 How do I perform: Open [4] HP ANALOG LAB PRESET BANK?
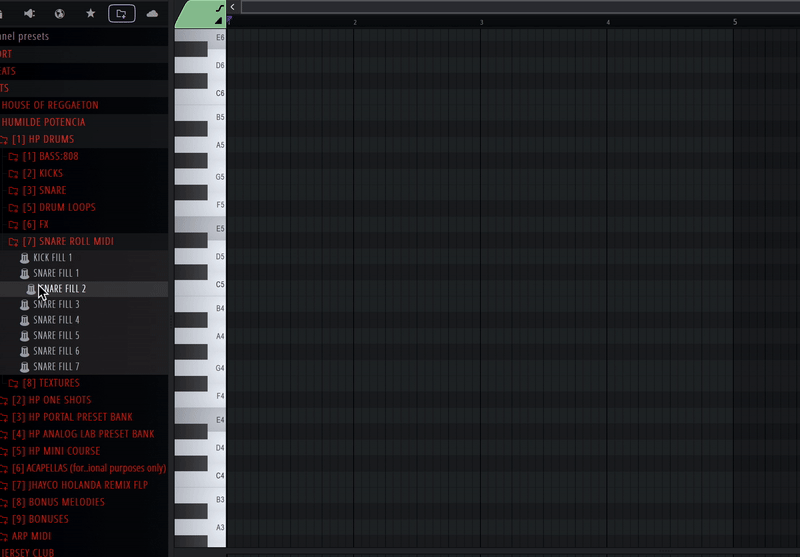tap(83, 434)
